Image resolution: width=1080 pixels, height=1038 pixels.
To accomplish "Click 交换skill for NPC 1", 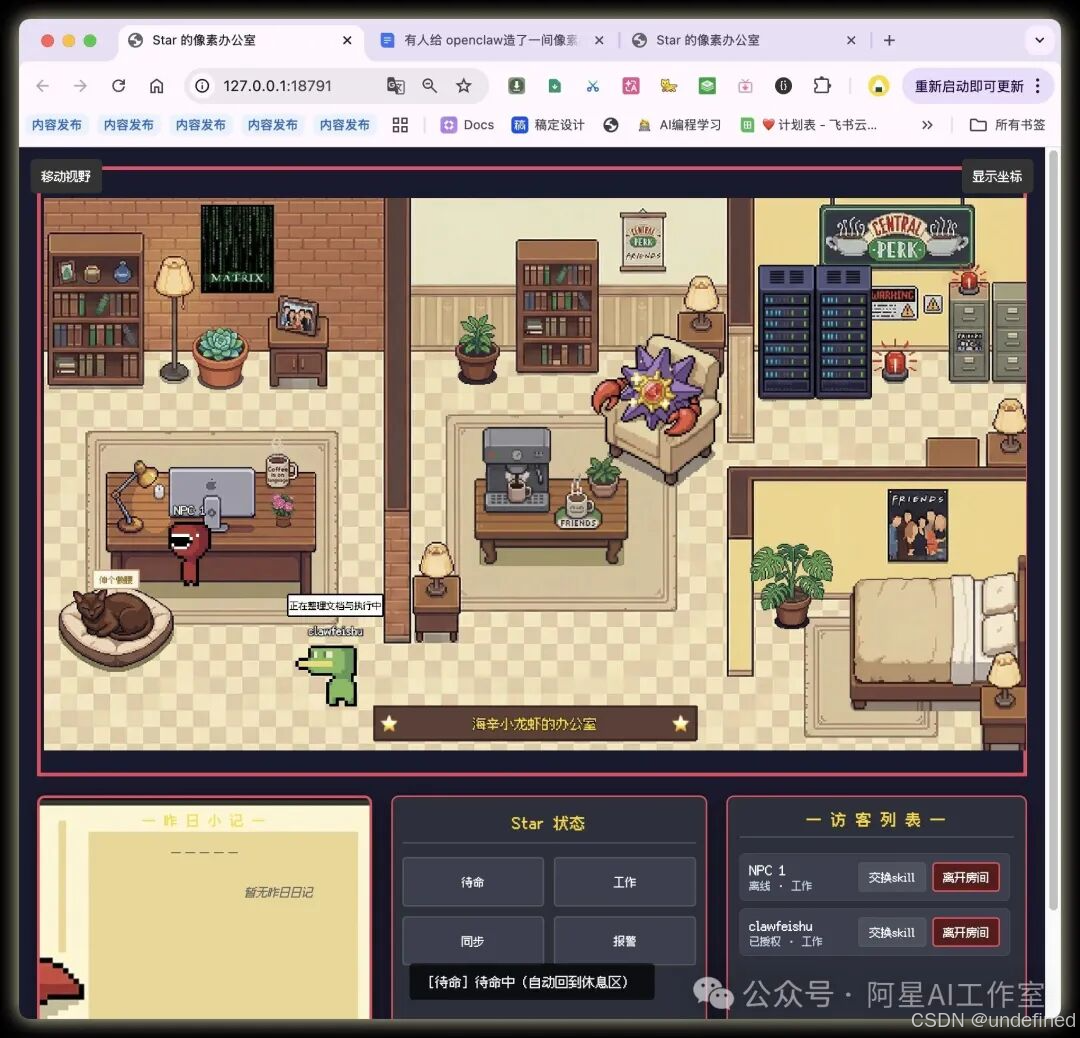I will pyautogui.click(x=891, y=878).
